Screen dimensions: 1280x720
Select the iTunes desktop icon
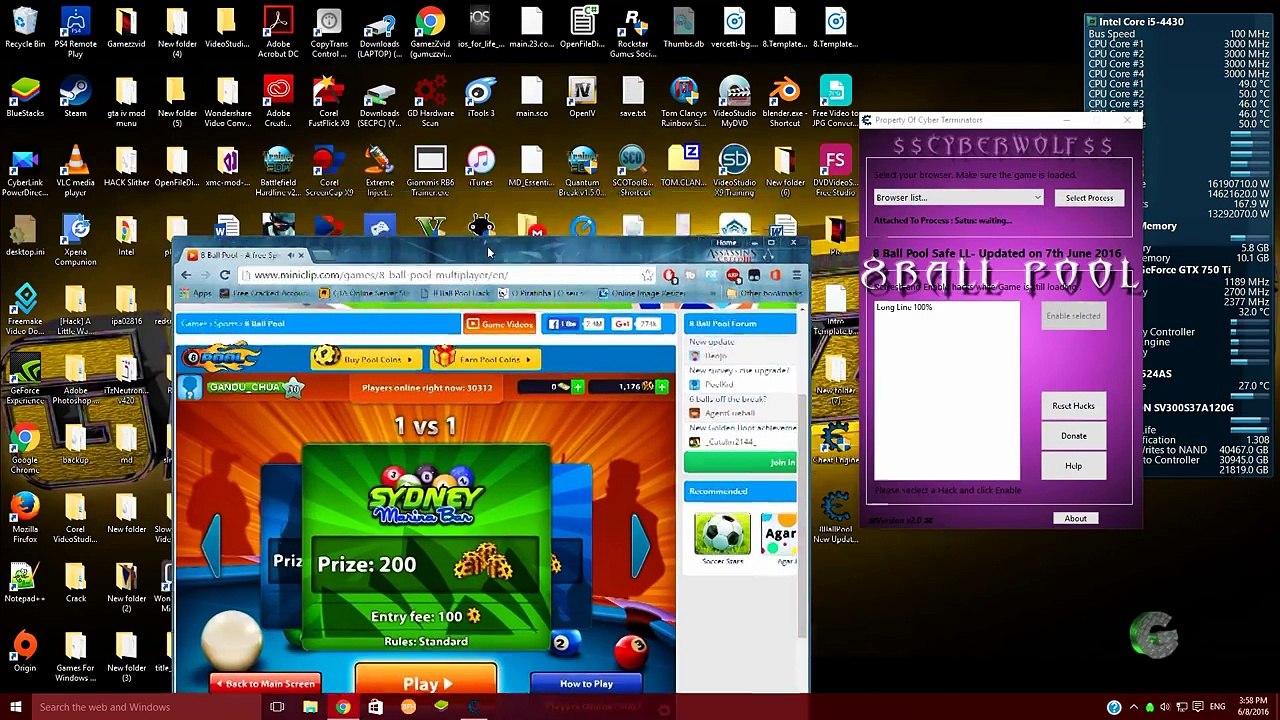click(481, 166)
